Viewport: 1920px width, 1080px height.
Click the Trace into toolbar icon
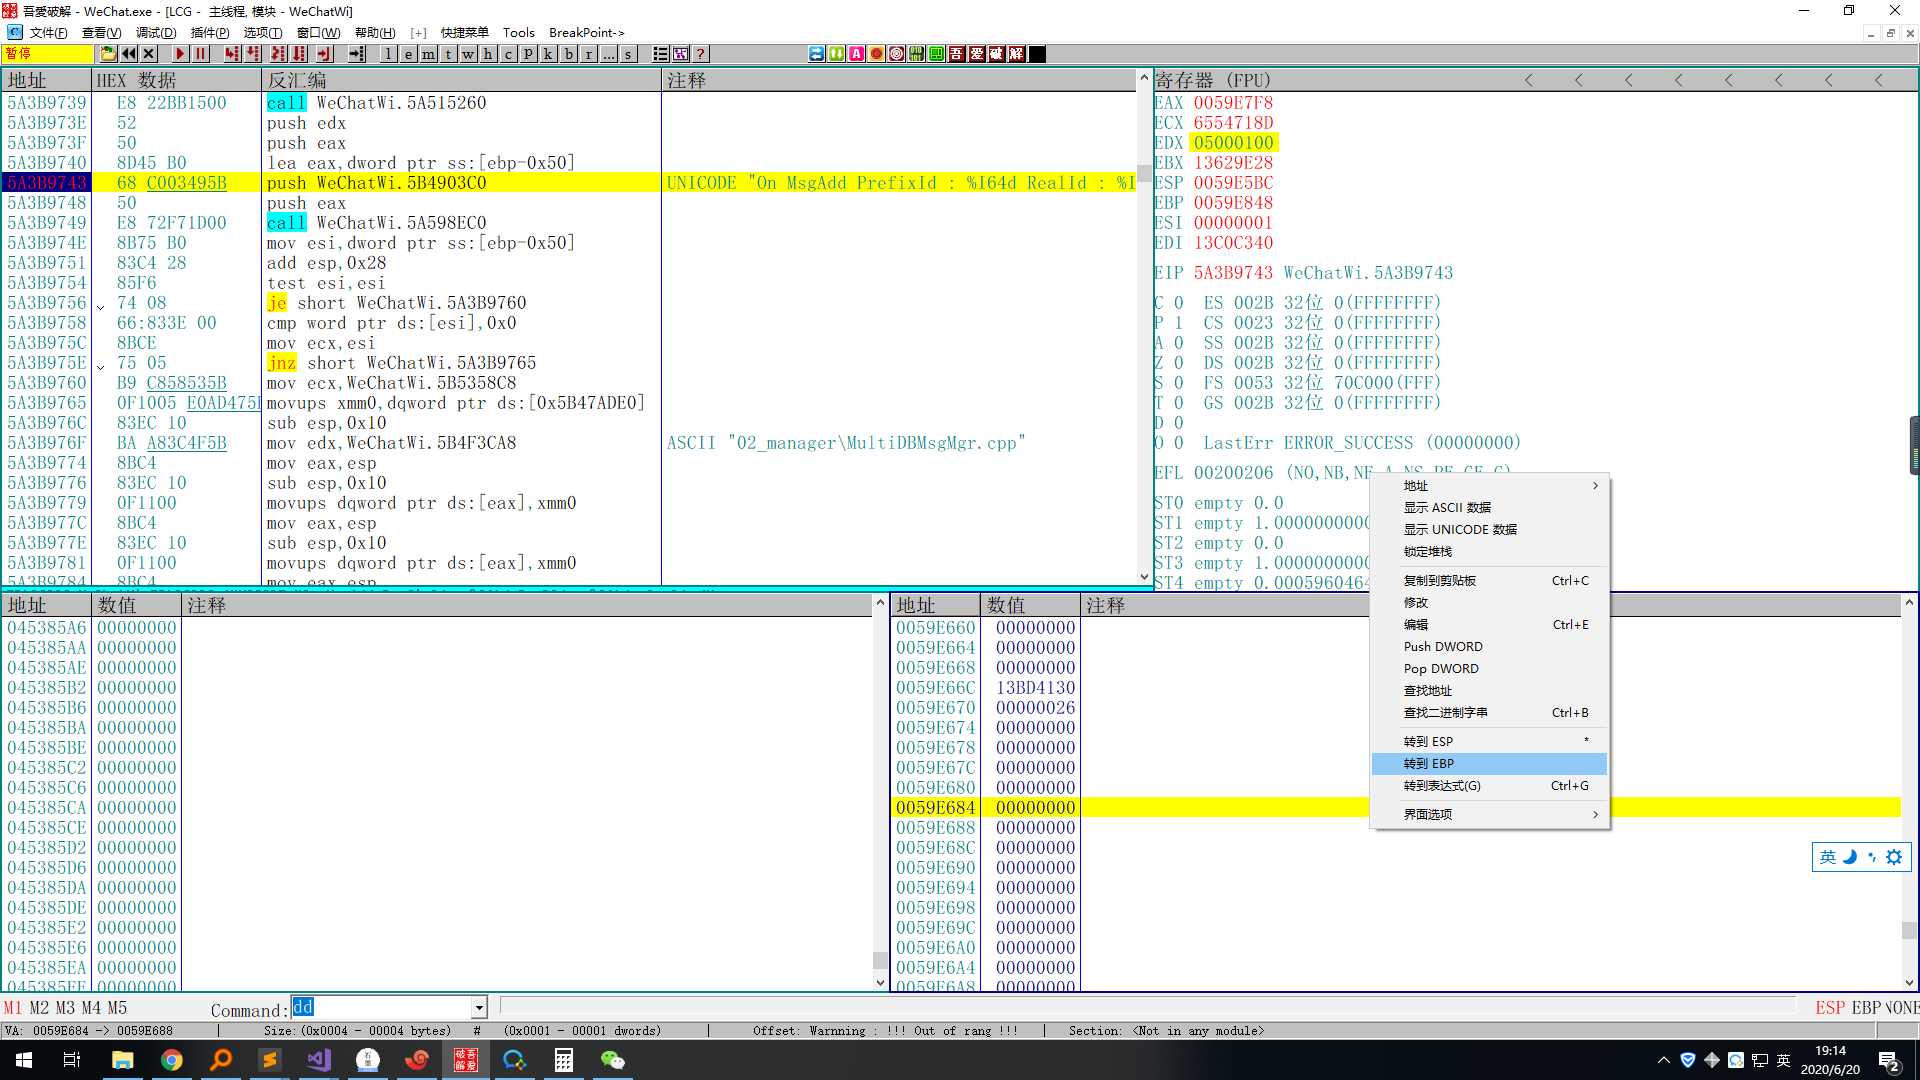click(x=278, y=54)
